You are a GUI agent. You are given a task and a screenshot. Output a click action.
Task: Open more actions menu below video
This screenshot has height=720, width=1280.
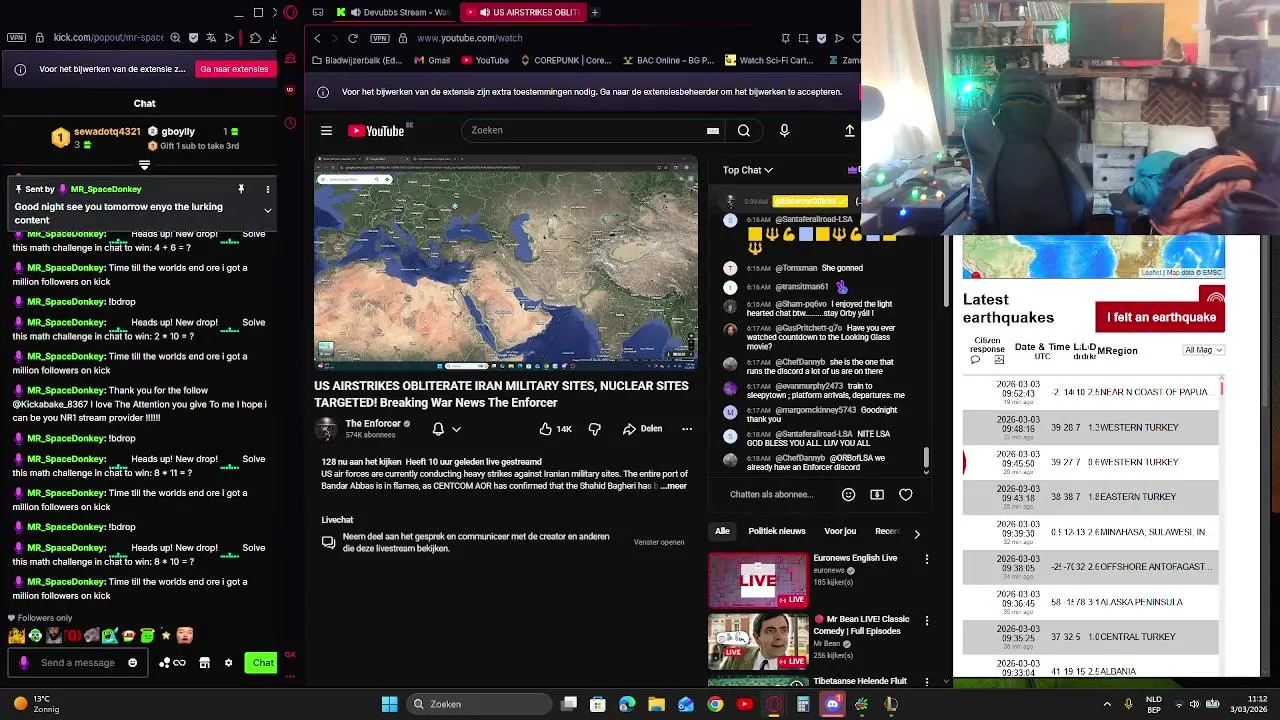[x=687, y=429]
